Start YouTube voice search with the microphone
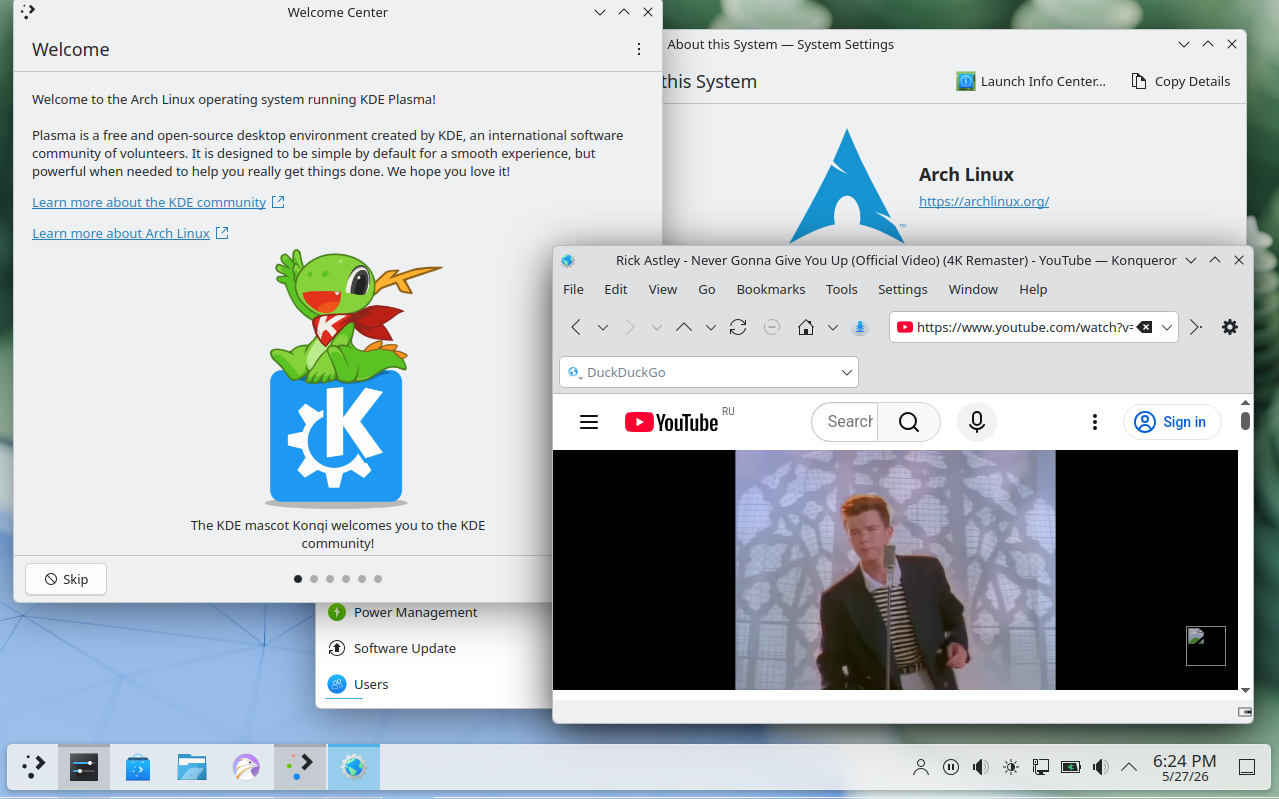This screenshot has height=799, width=1279. tap(977, 422)
